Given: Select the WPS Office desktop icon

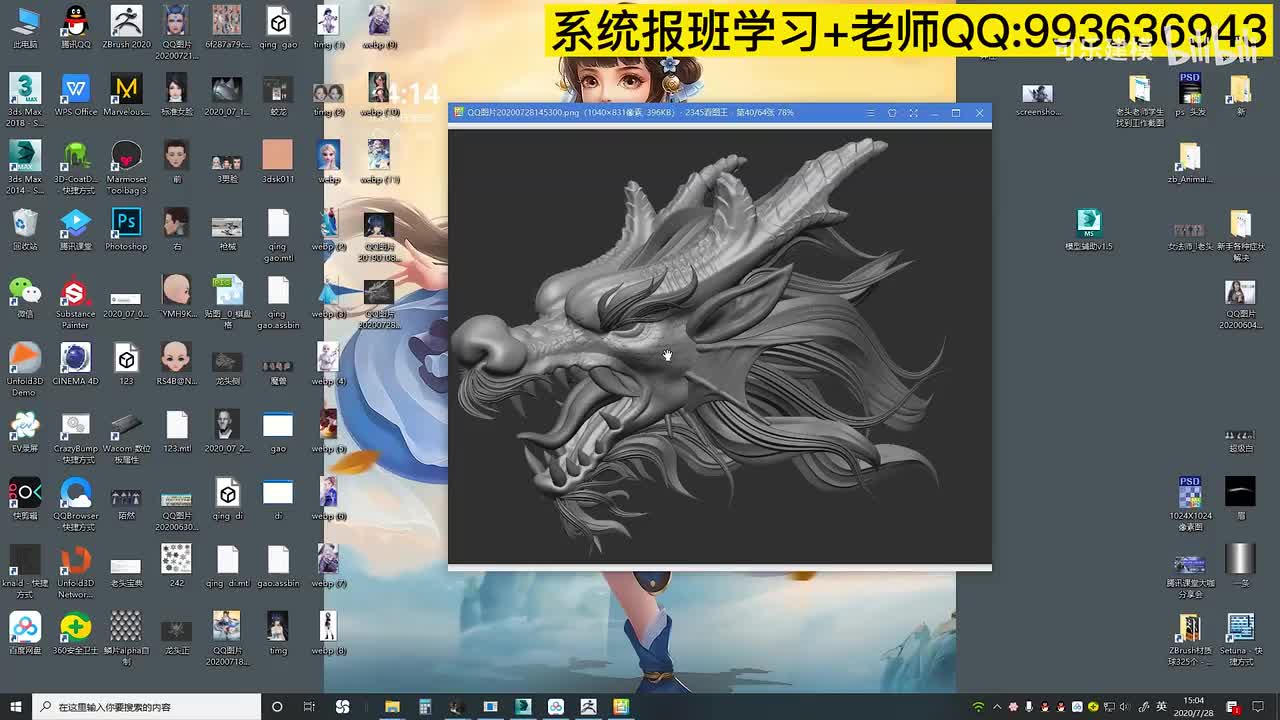Looking at the screenshot, I should point(75,94).
